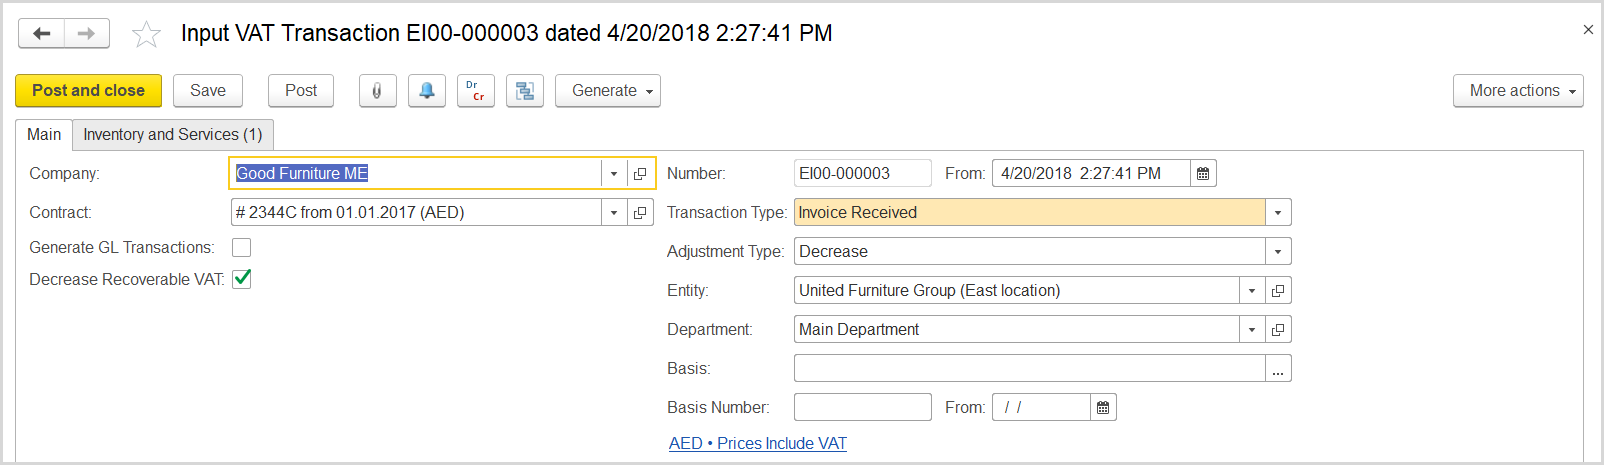Click Post and close button
The image size is (1604, 465).
pyautogui.click(x=88, y=90)
